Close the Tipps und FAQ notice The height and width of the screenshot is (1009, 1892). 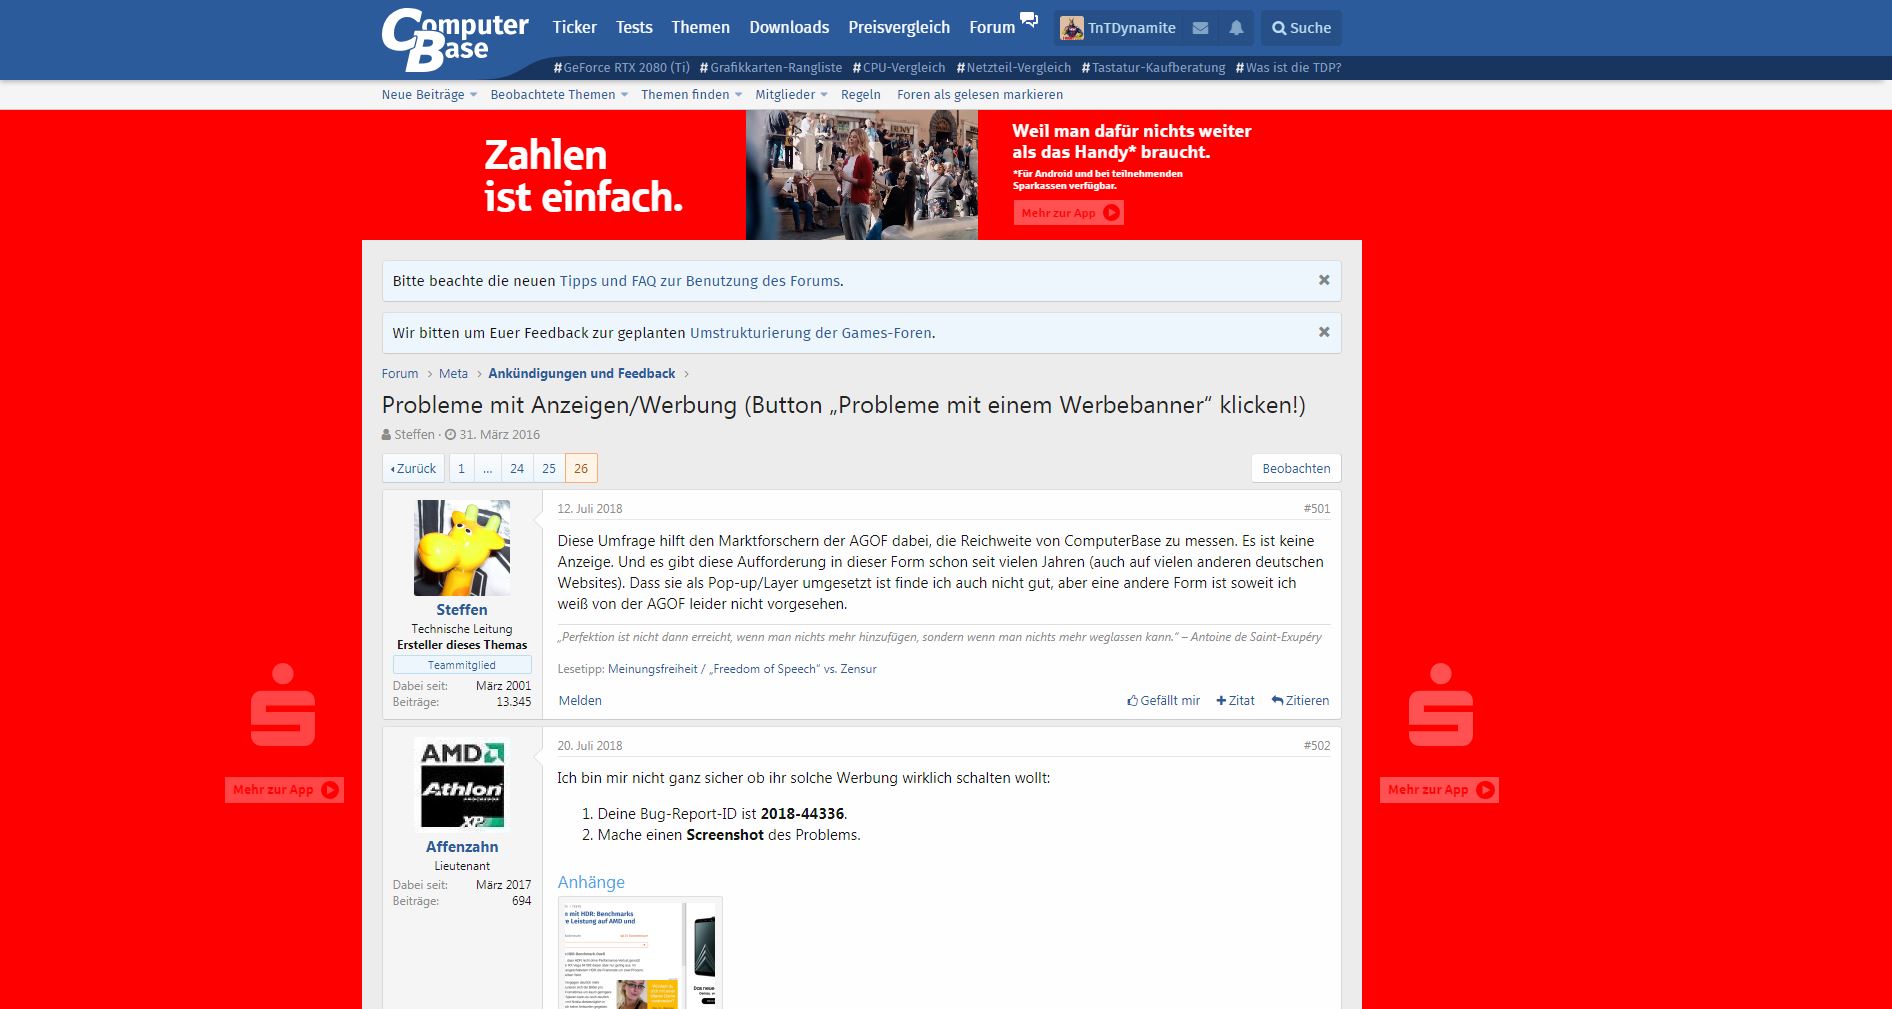(x=1324, y=280)
